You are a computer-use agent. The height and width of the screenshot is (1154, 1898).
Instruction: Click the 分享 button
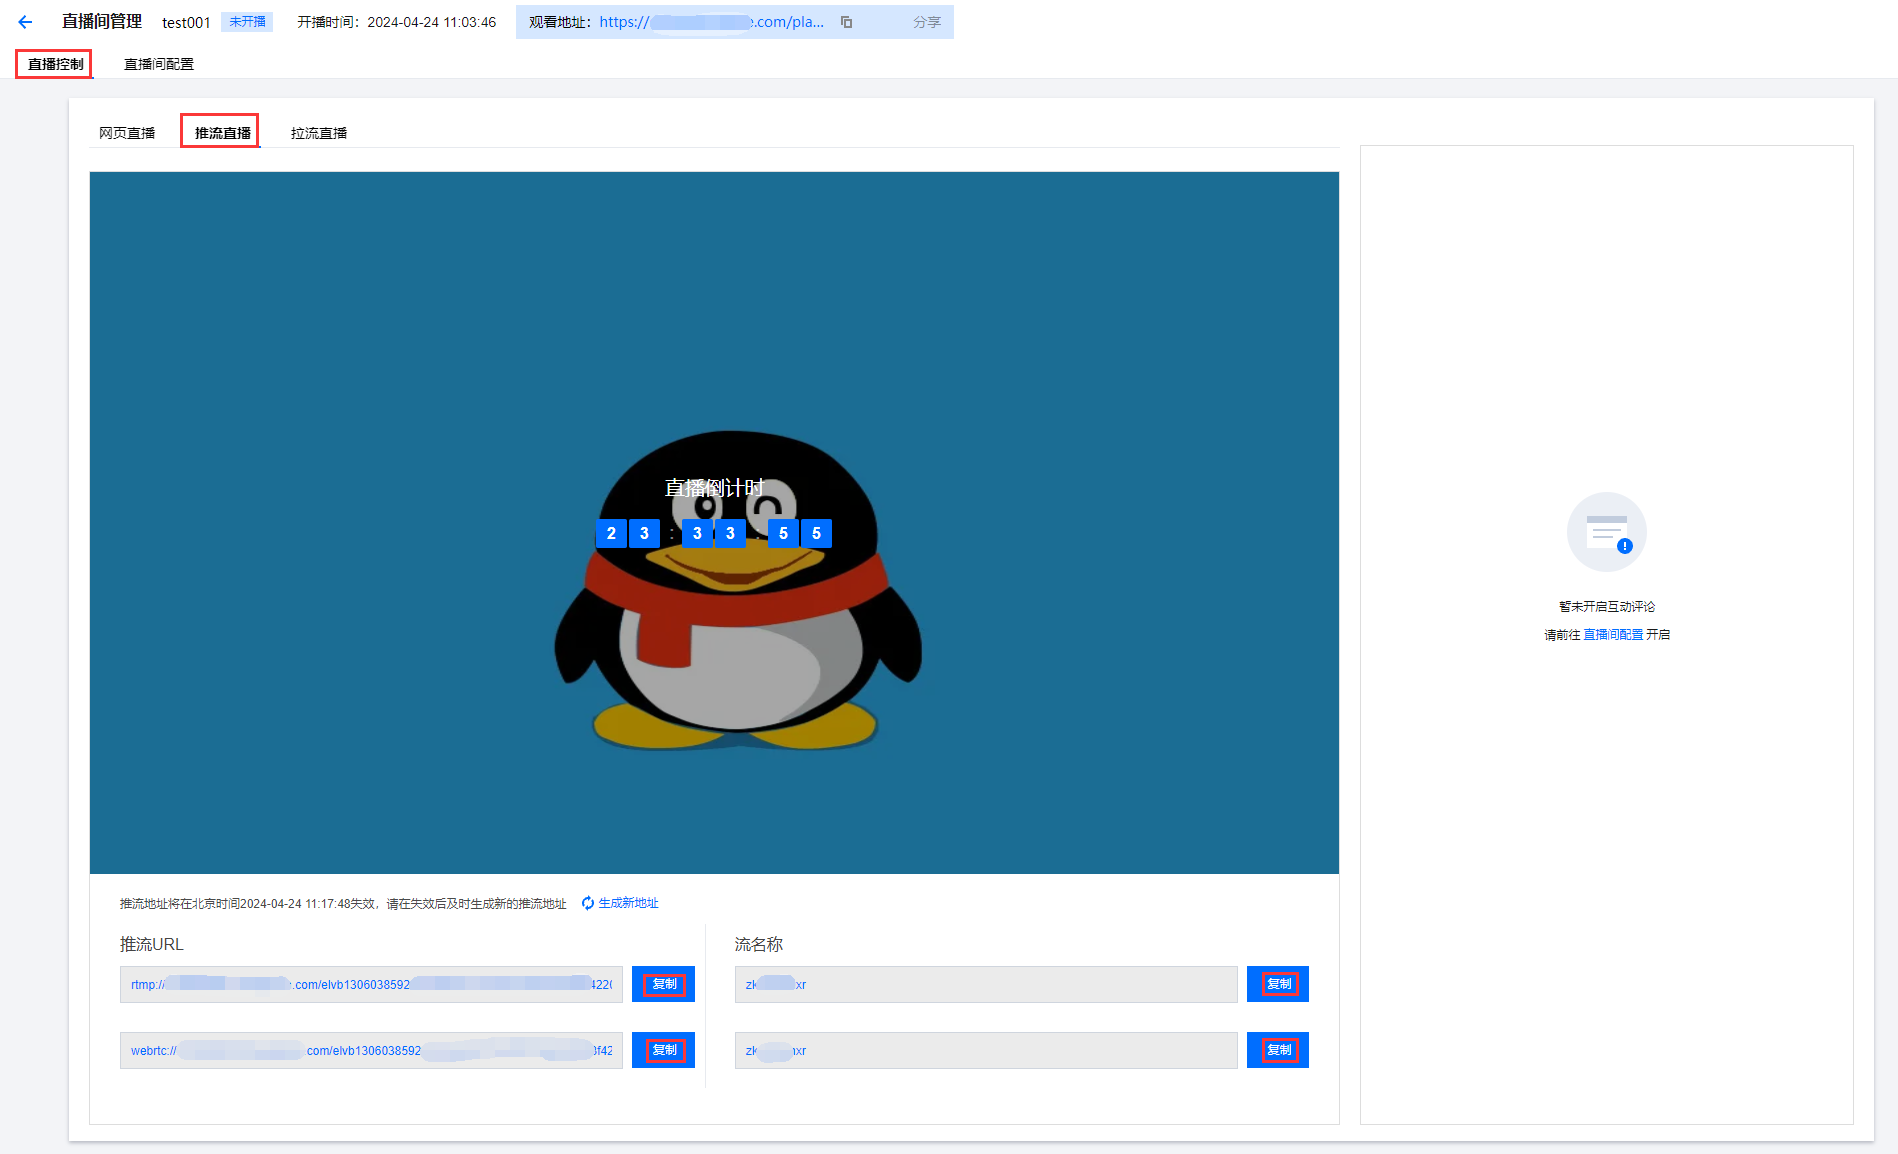pos(927,22)
